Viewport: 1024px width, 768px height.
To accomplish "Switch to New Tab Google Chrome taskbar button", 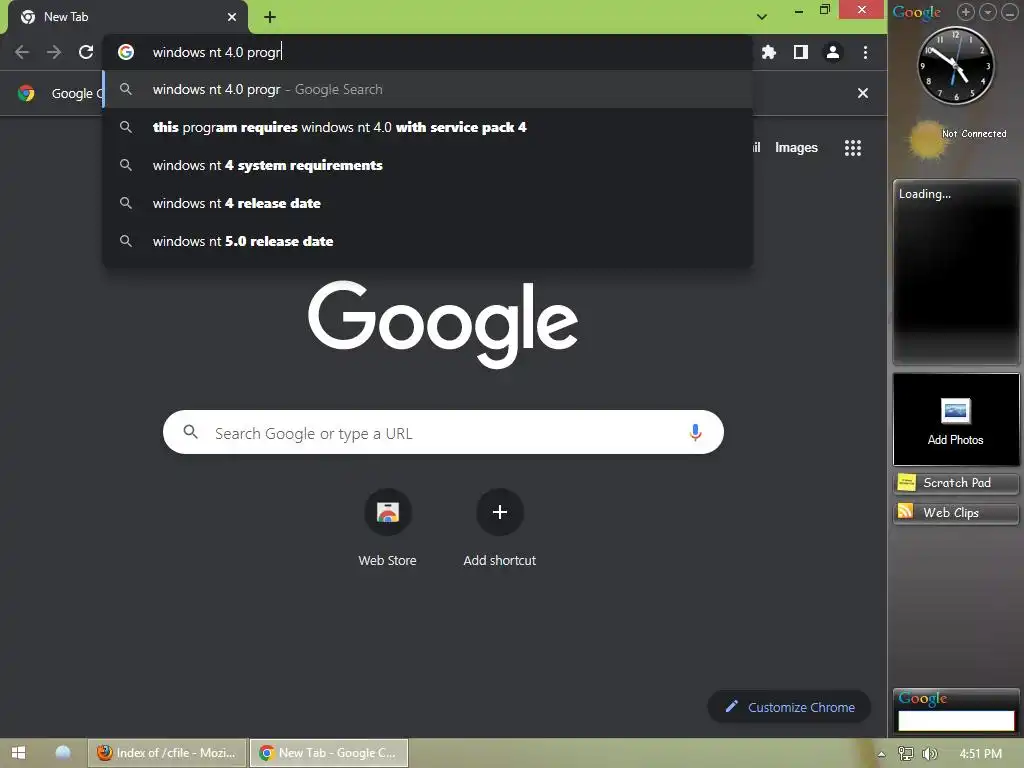I will click(x=329, y=753).
